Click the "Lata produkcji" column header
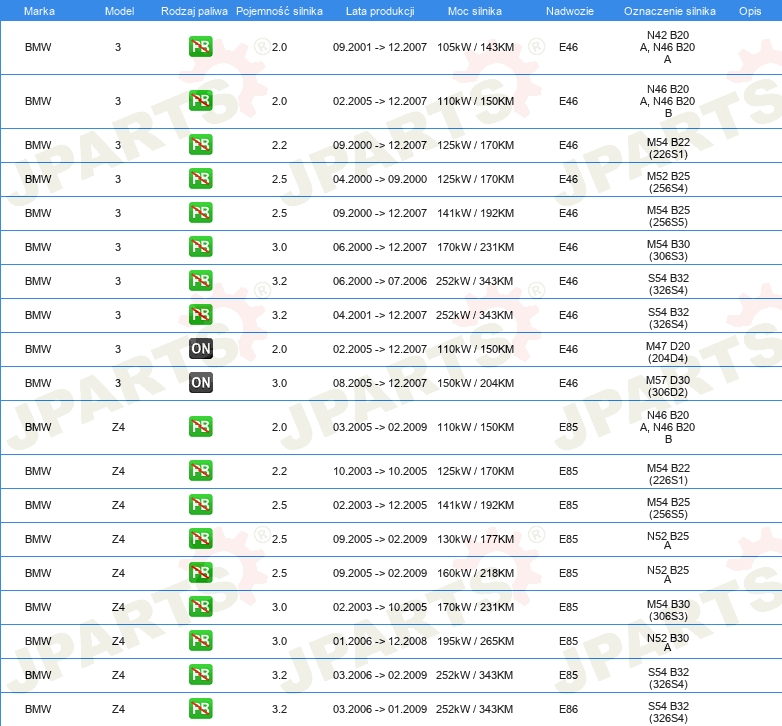Viewport: 782px width, 726px height. coord(379,10)
